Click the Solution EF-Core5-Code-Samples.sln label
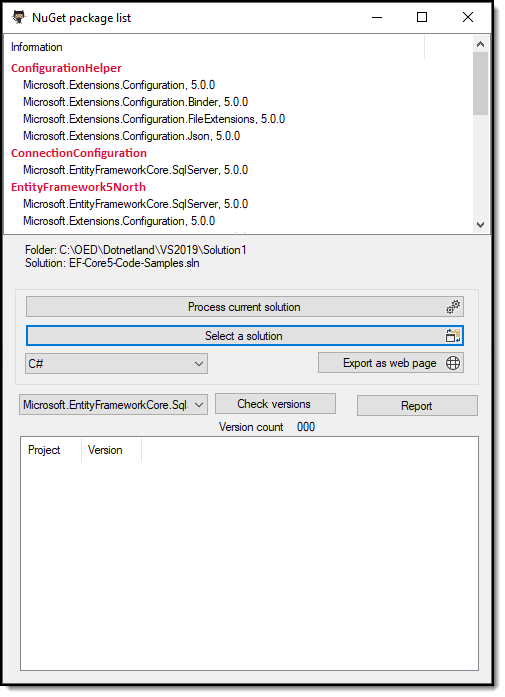Screen dimensions: 505x697 pos(112,263)
